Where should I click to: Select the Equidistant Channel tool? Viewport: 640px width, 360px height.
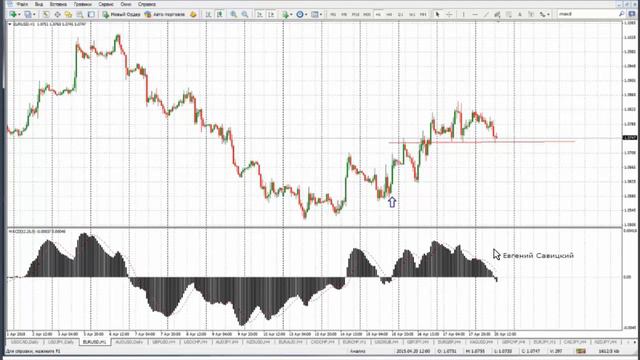pos(497,14)
